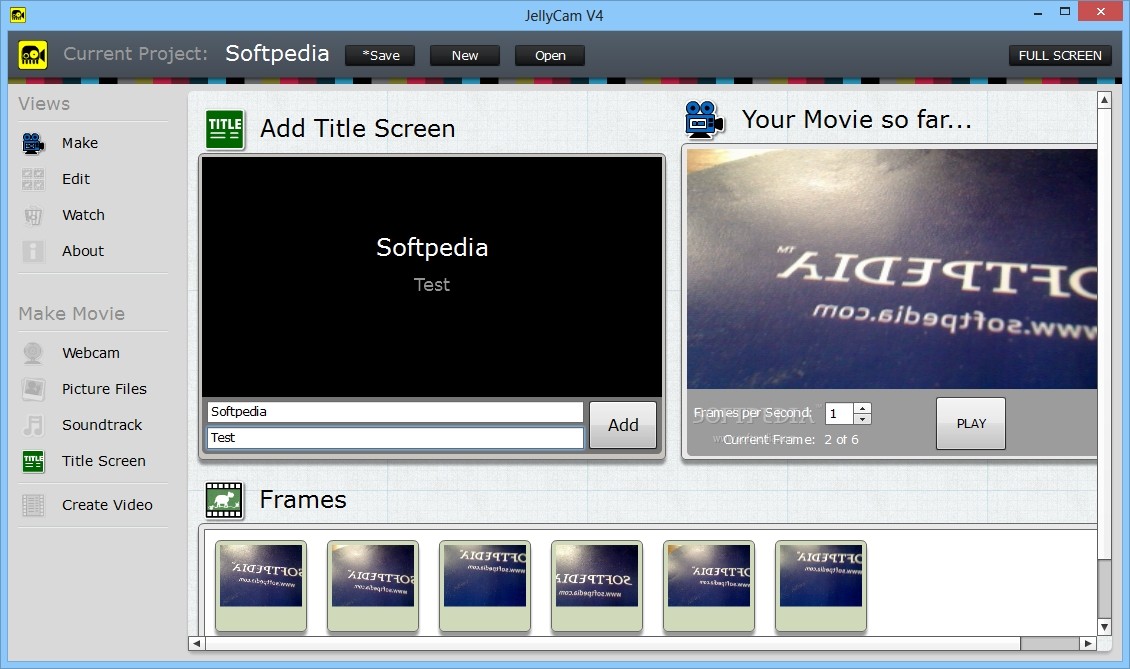This screenshot has height=669, width=1130.
Task: Click Add to add the title screen
Action: (x=623, y=425)
